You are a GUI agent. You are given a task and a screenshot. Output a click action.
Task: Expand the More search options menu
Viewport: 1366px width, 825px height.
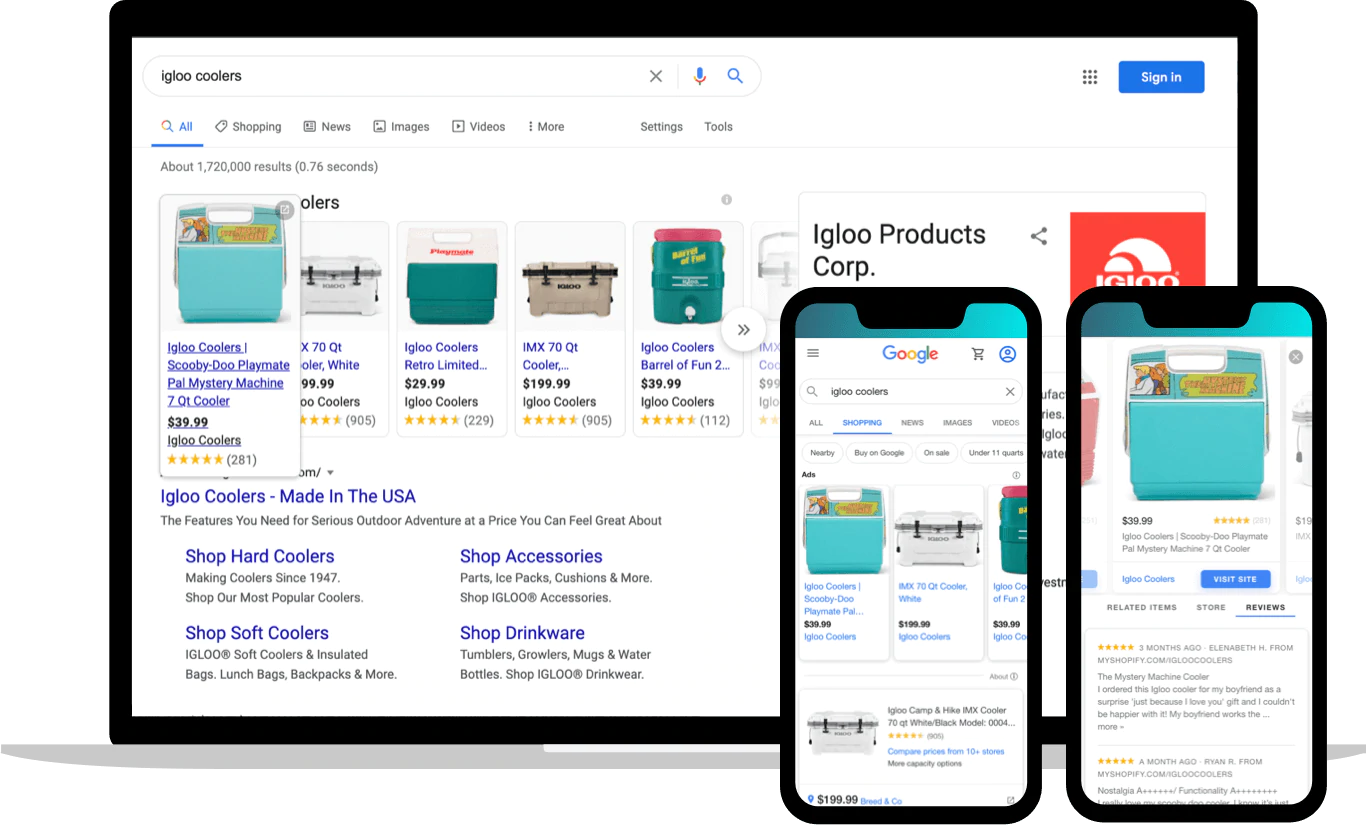pos(546,127)
